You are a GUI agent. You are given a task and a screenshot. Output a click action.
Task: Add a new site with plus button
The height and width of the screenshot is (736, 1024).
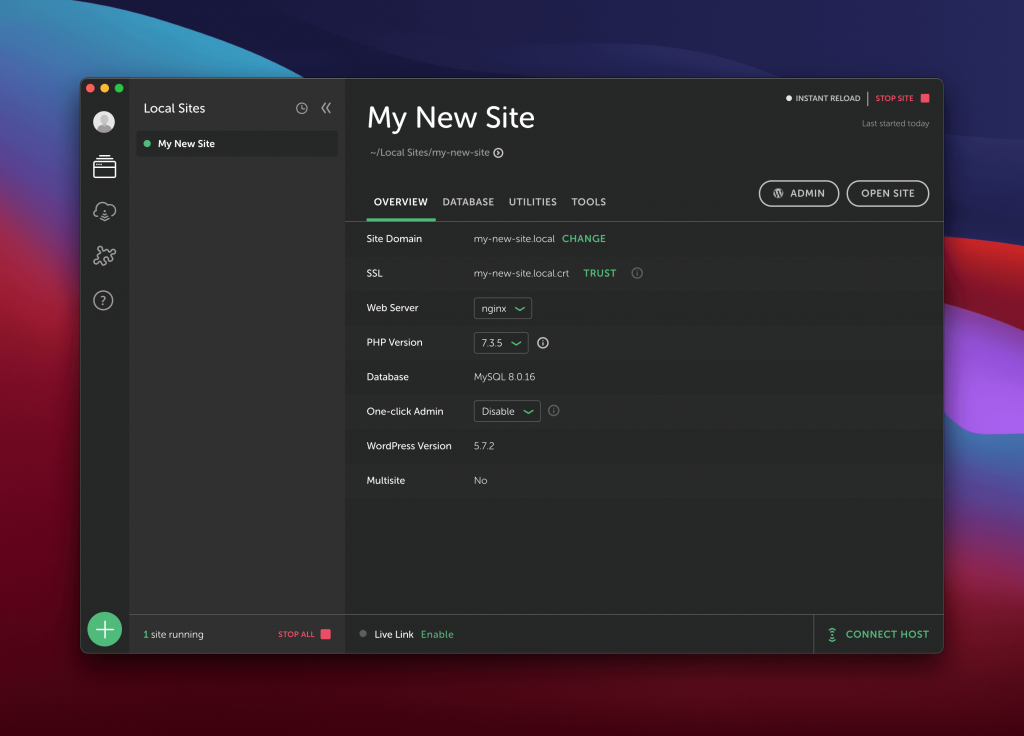coord(104,630)
